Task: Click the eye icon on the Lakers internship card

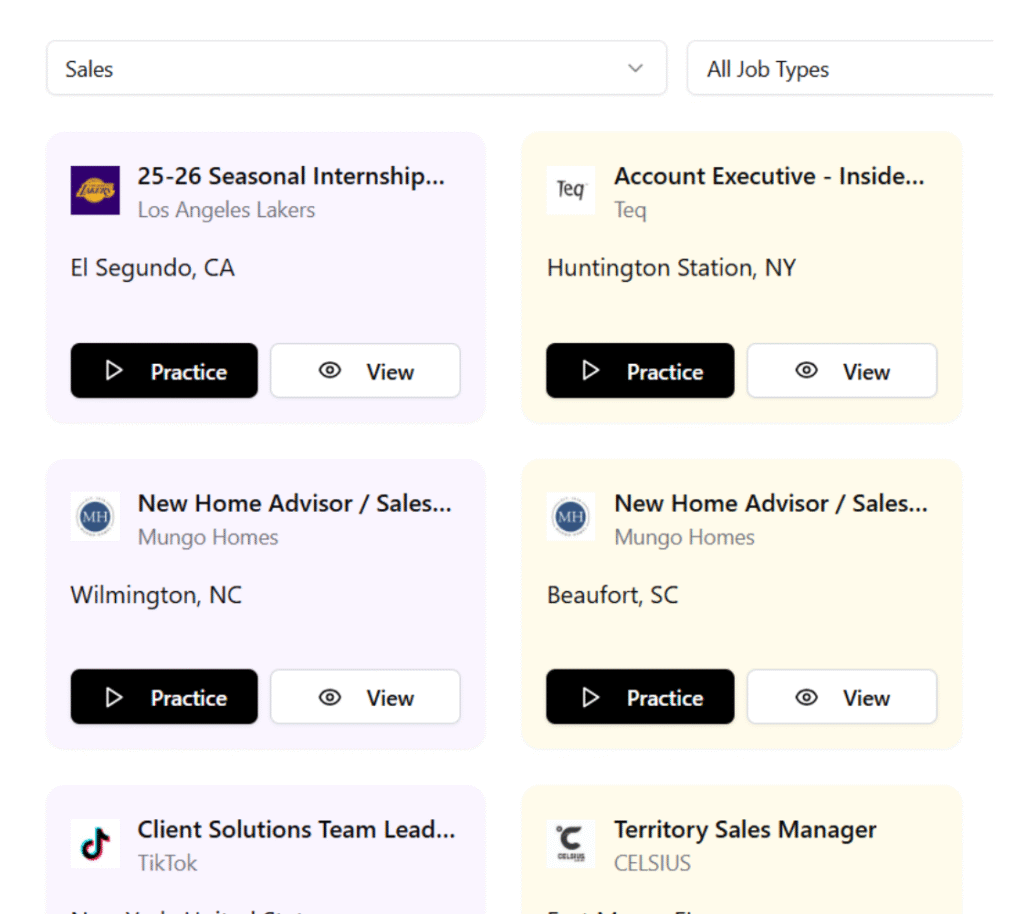Action: pyautogui.click(x=330, y=371)
